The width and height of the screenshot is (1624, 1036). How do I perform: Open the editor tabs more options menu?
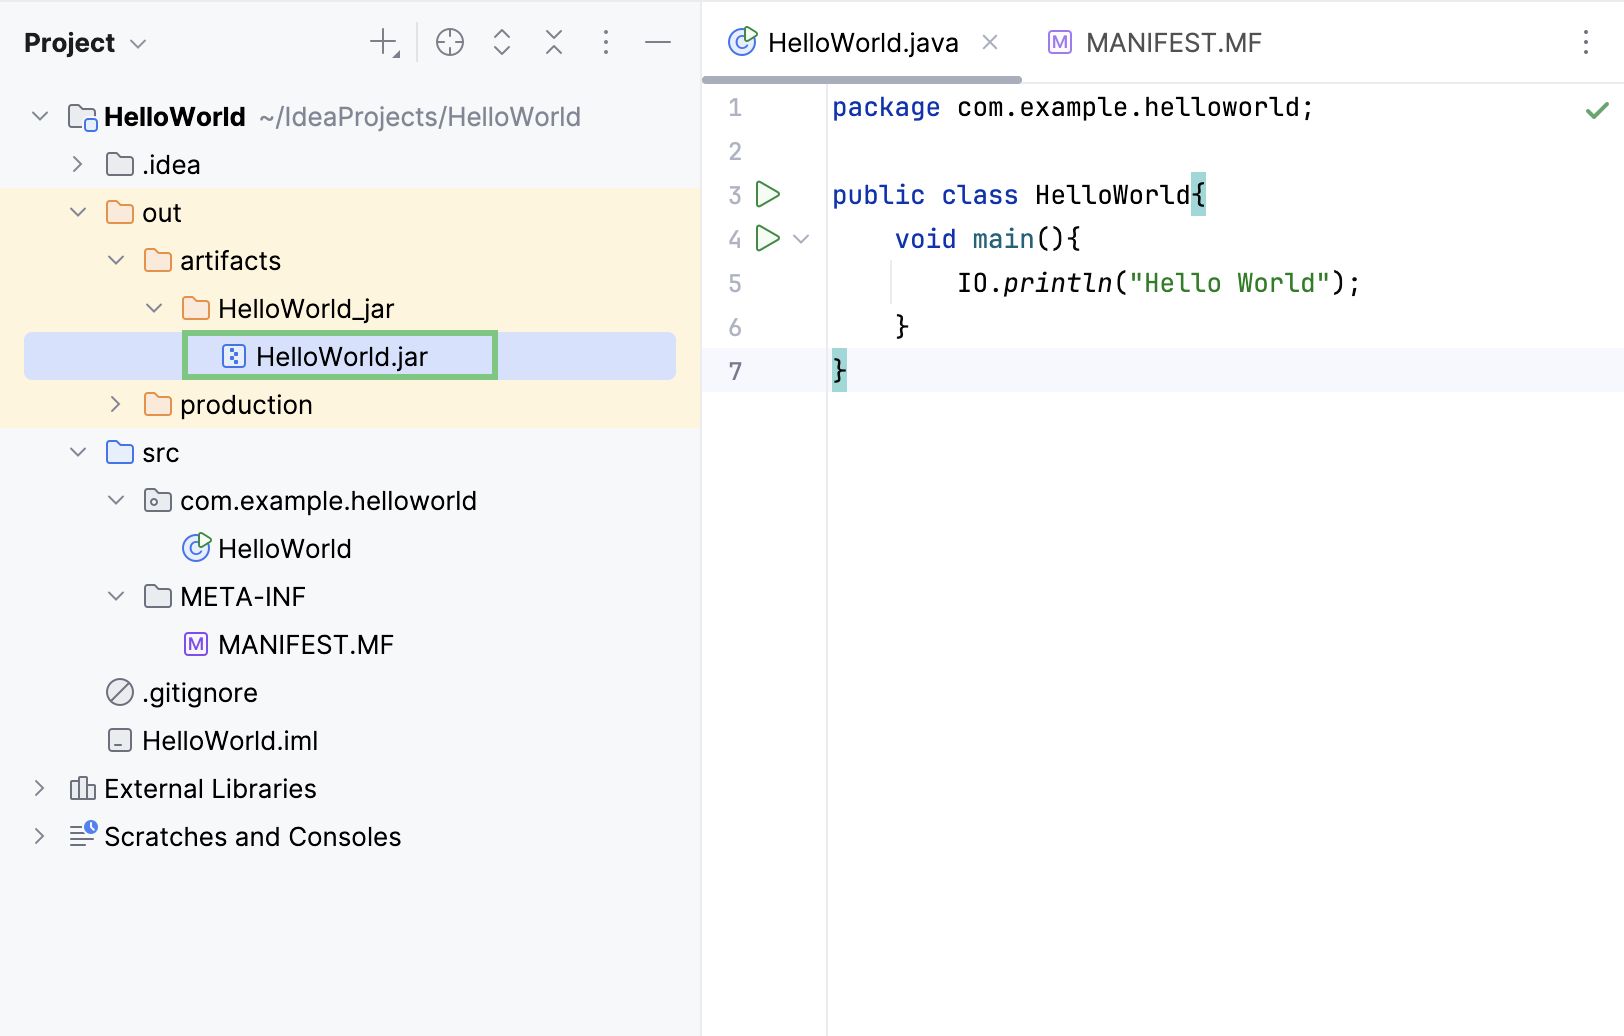1586,42
